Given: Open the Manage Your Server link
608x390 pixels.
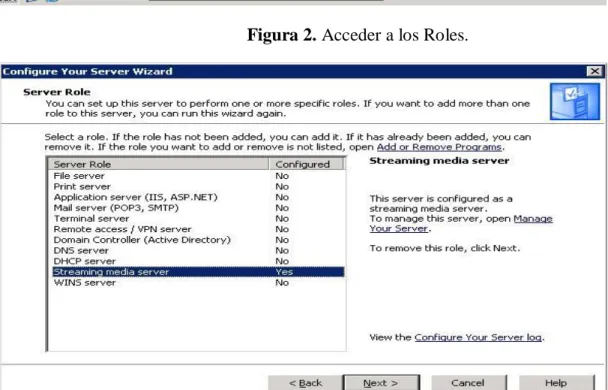Looking at the screenshot, I should tap(461, 224).
